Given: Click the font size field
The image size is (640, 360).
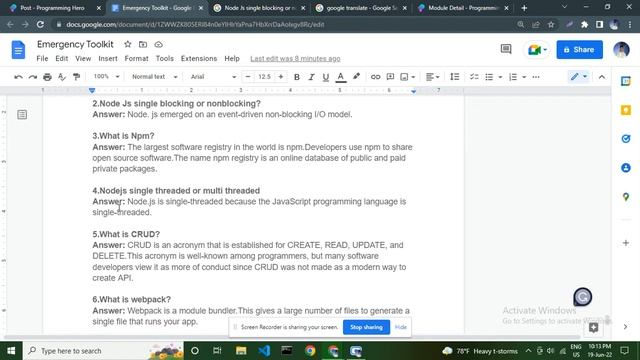Looking at the screenshot, I should 264,77.
